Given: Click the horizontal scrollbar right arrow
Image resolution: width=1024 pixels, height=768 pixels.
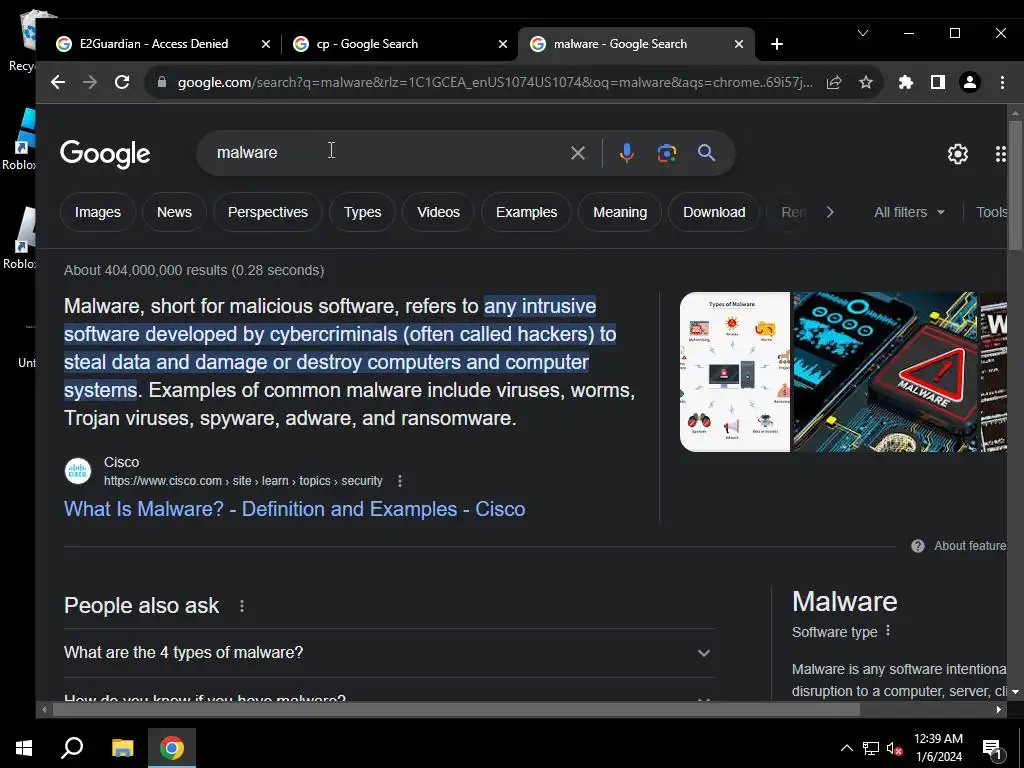Looking at the screenshot, I should tap(999, 709).
